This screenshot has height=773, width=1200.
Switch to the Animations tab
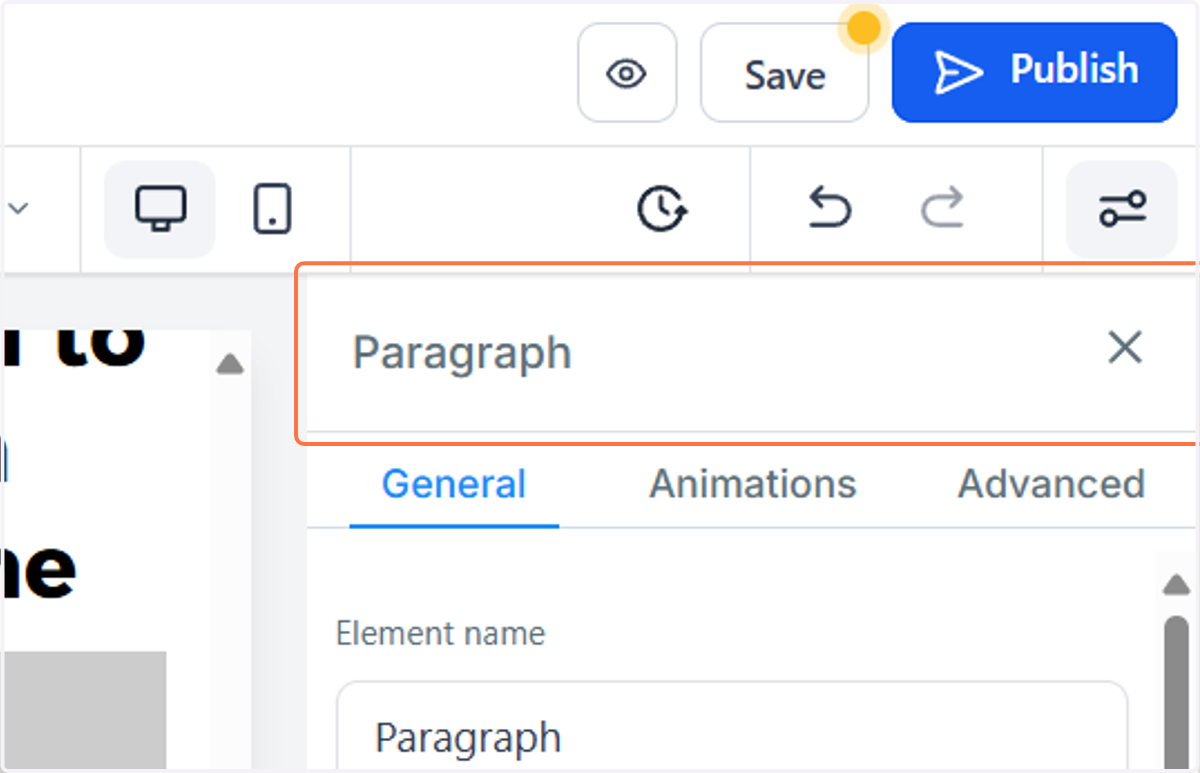(x=753, y=484)
